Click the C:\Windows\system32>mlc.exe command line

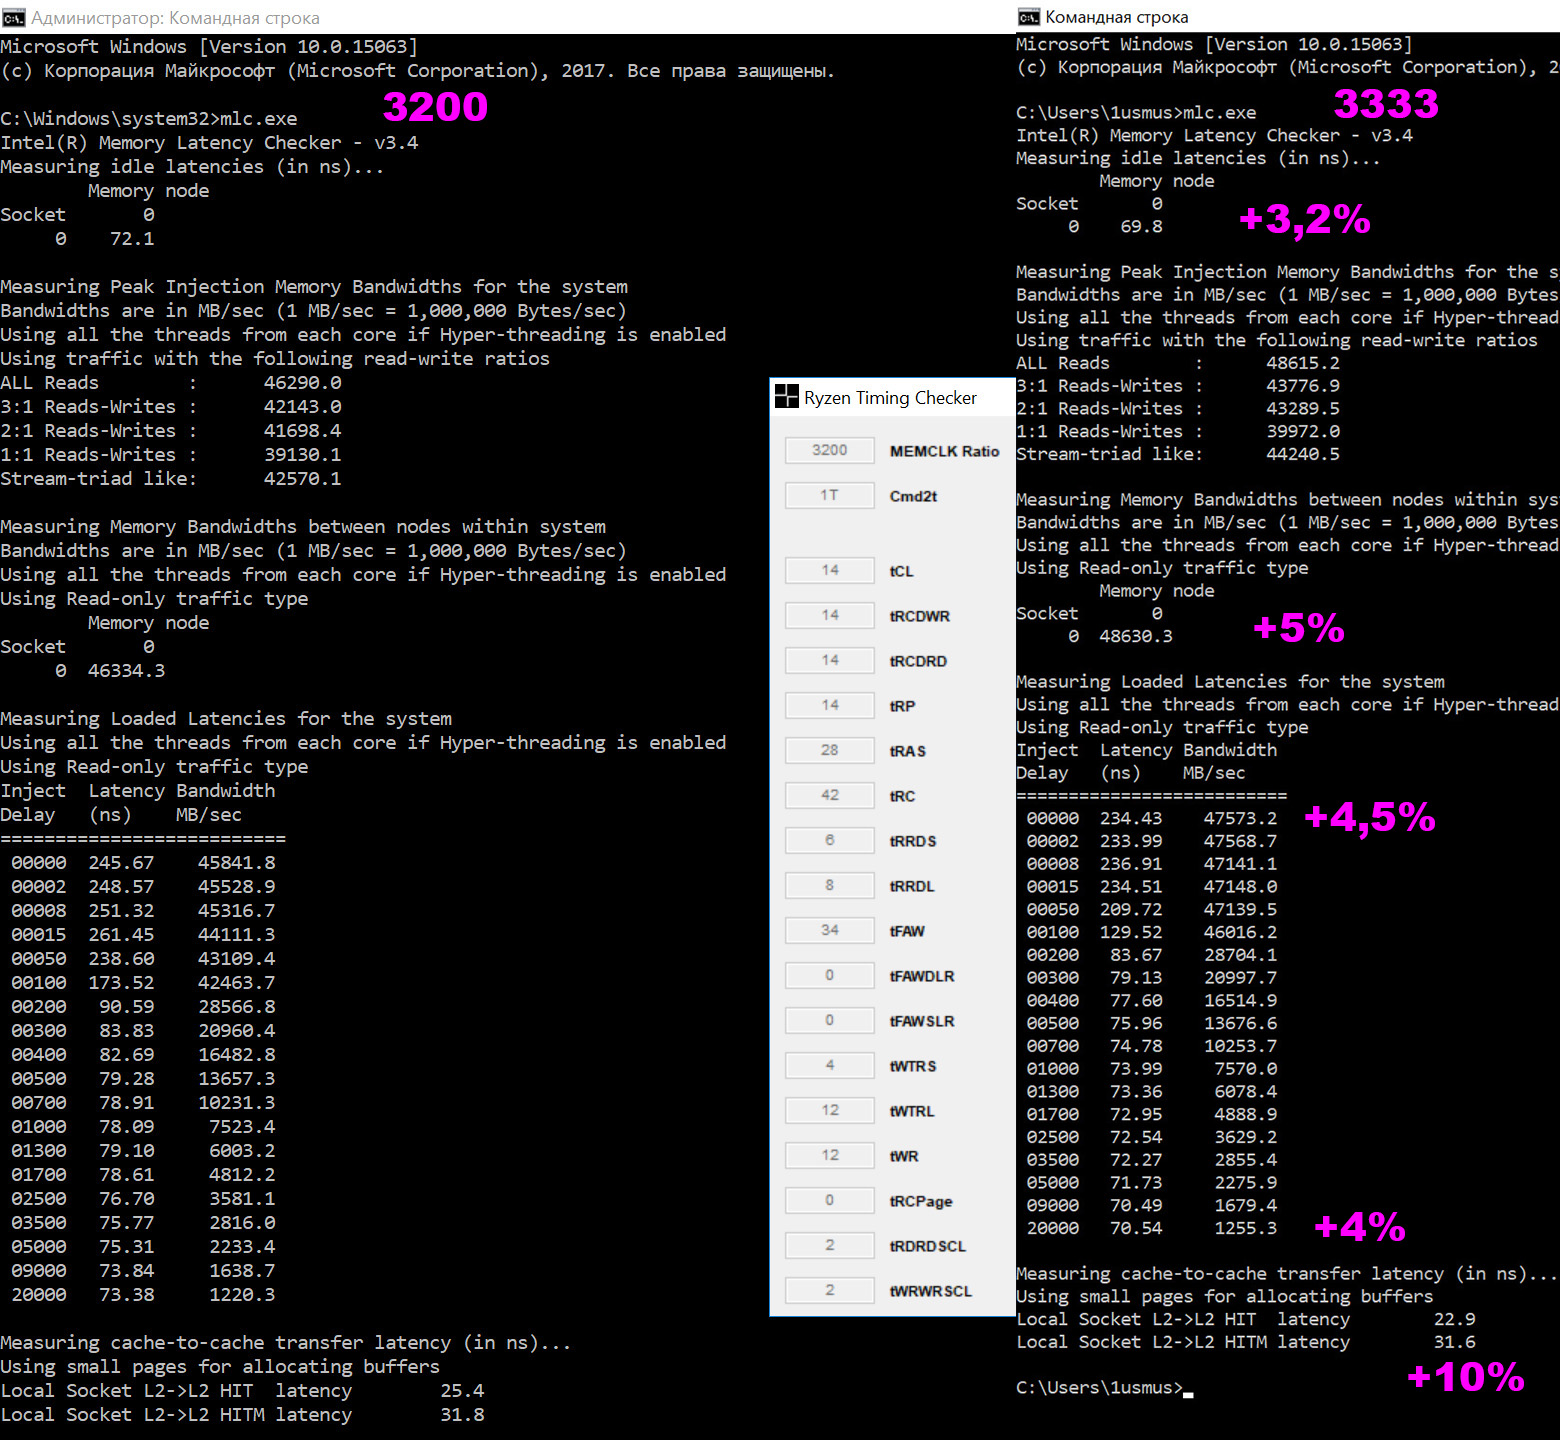(149, 119)
